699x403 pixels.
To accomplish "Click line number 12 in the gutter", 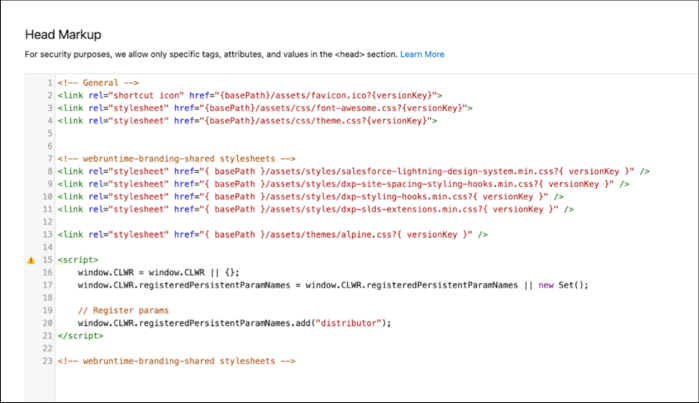I will [48, 222].
